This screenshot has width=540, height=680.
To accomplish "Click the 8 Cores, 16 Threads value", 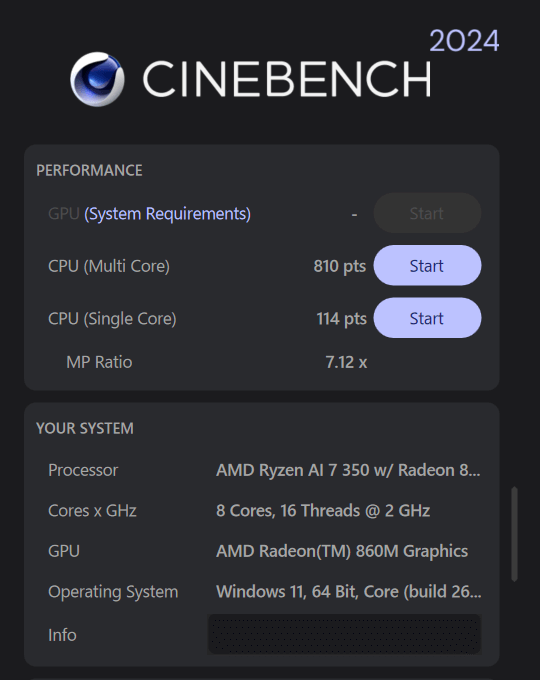I will 323,510.
